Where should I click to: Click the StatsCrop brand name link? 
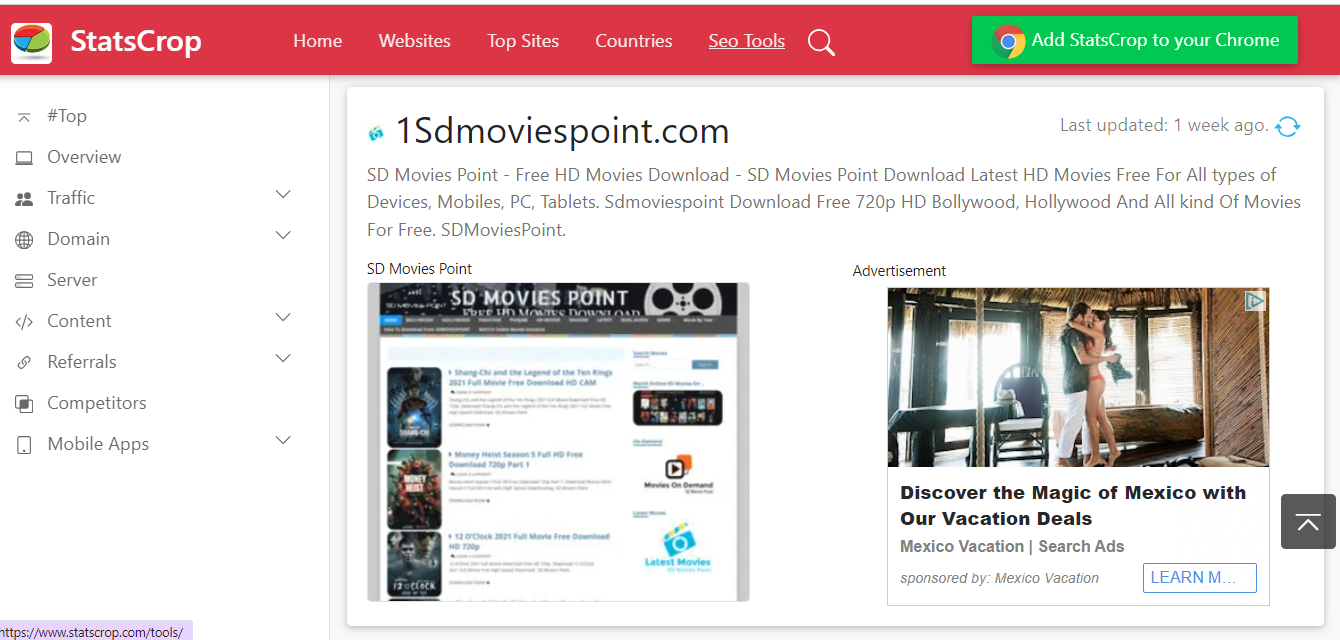[136, 42]
